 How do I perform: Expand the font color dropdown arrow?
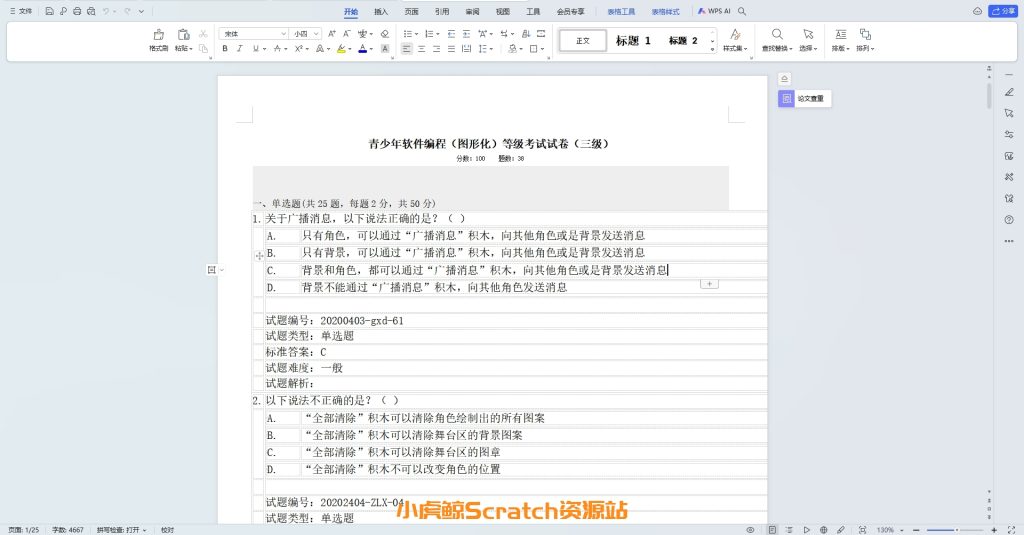tap(372, 48)
